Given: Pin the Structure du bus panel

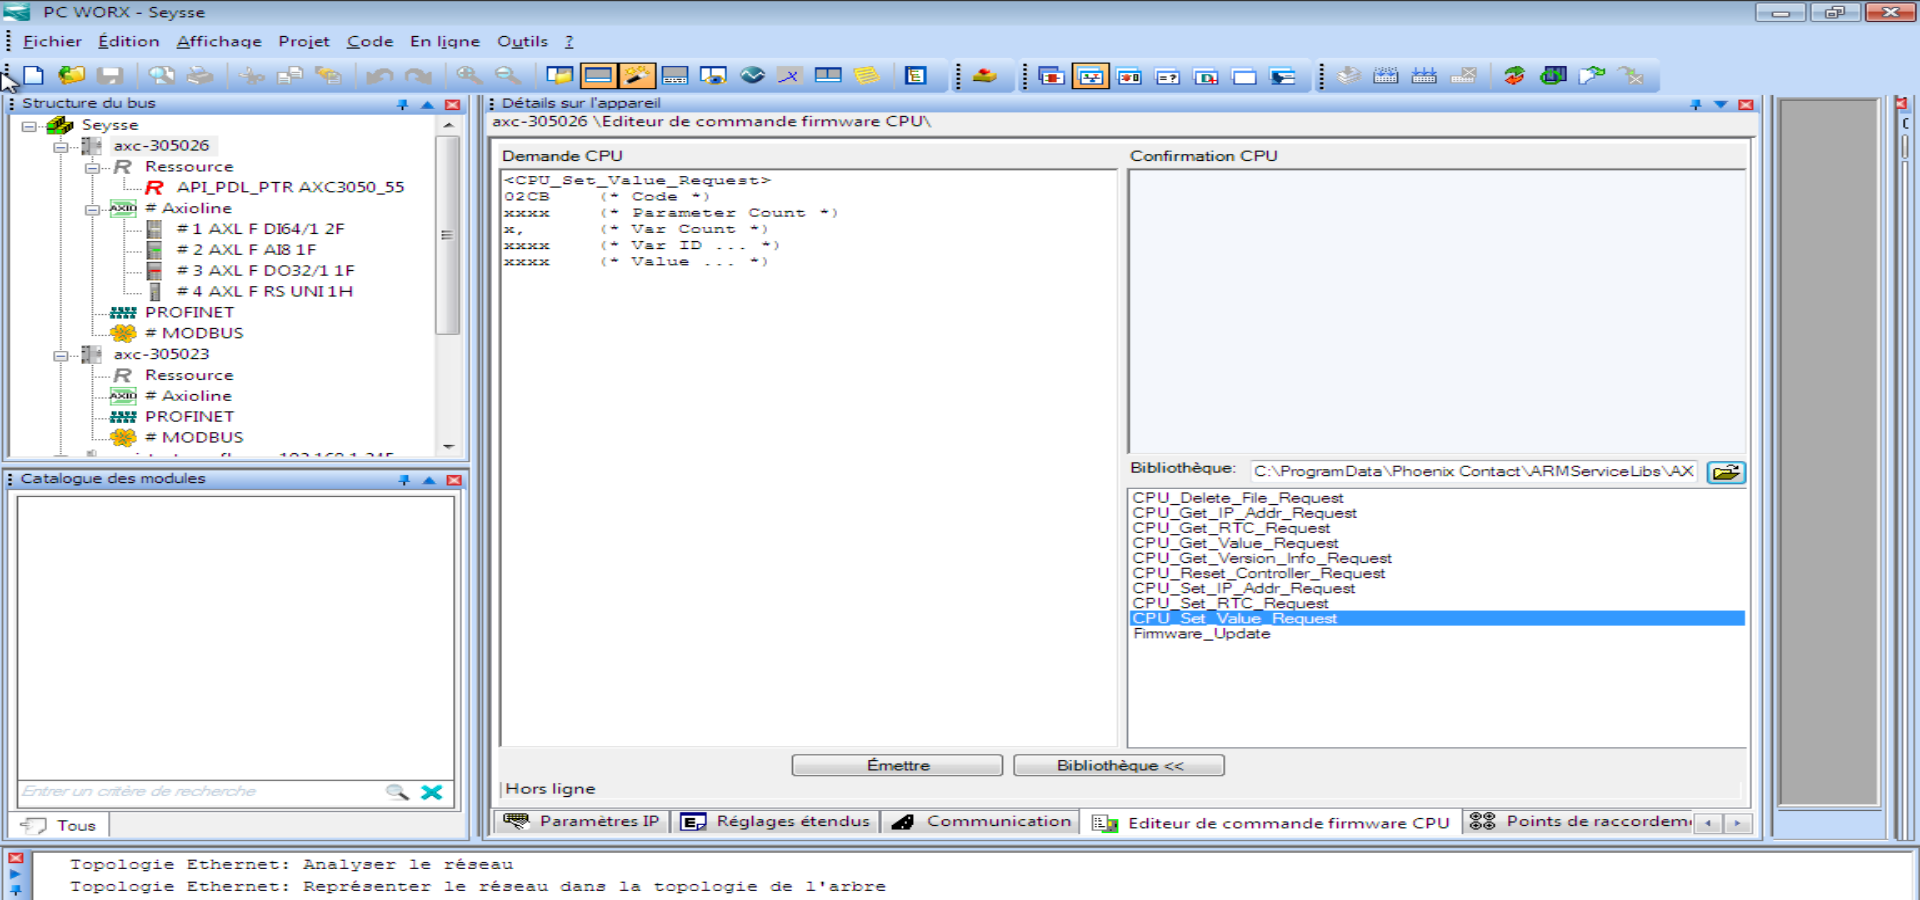Looking at the screenshot, I should coord(402,104).
